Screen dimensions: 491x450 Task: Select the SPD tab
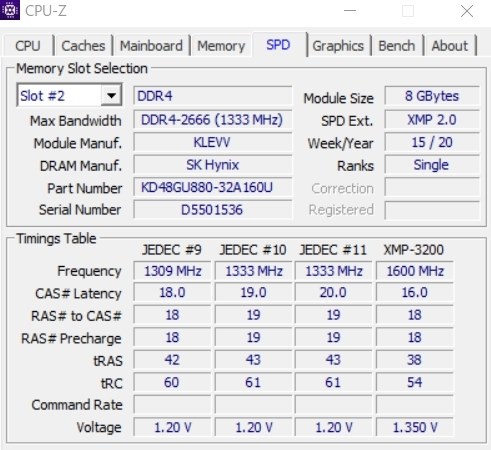tap(279, 45)
